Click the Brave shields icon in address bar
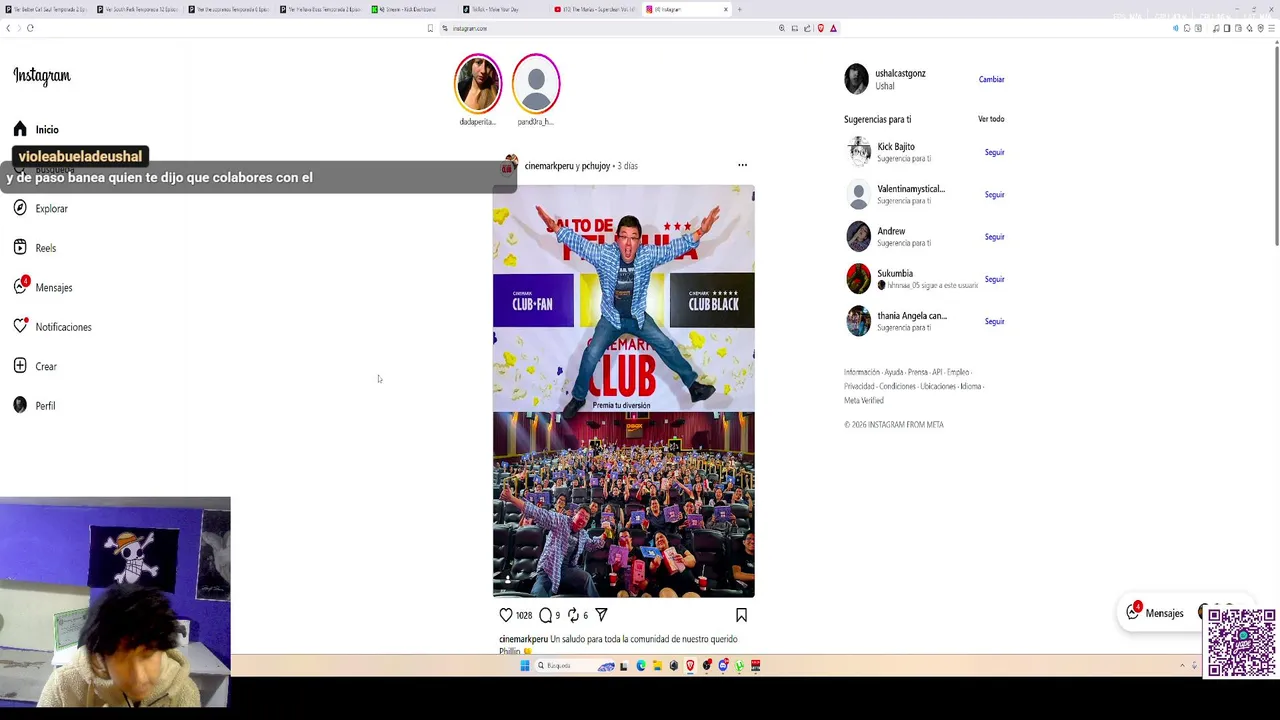The width and height of the screenshot is (1280, 720). tap(821, 28)
